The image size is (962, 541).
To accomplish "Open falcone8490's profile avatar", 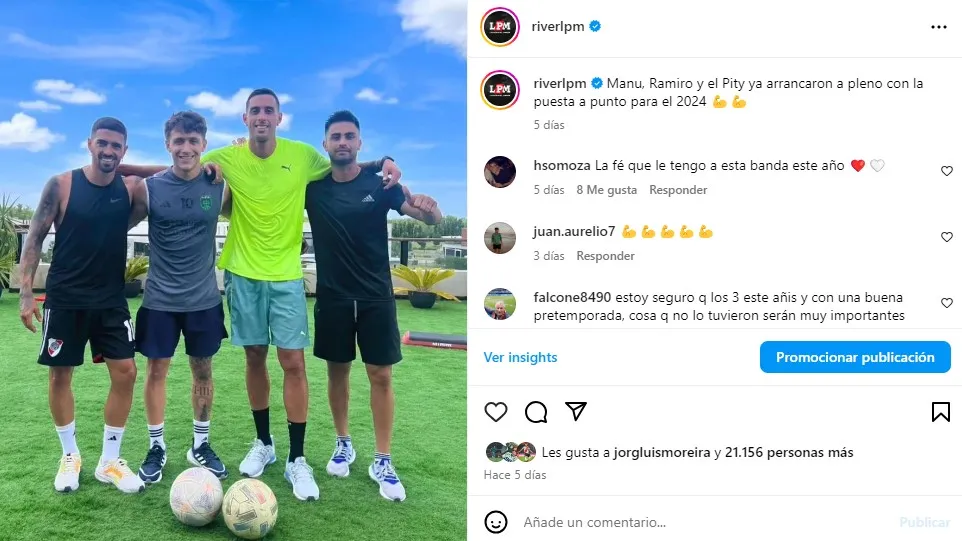I will click(500, 304).
